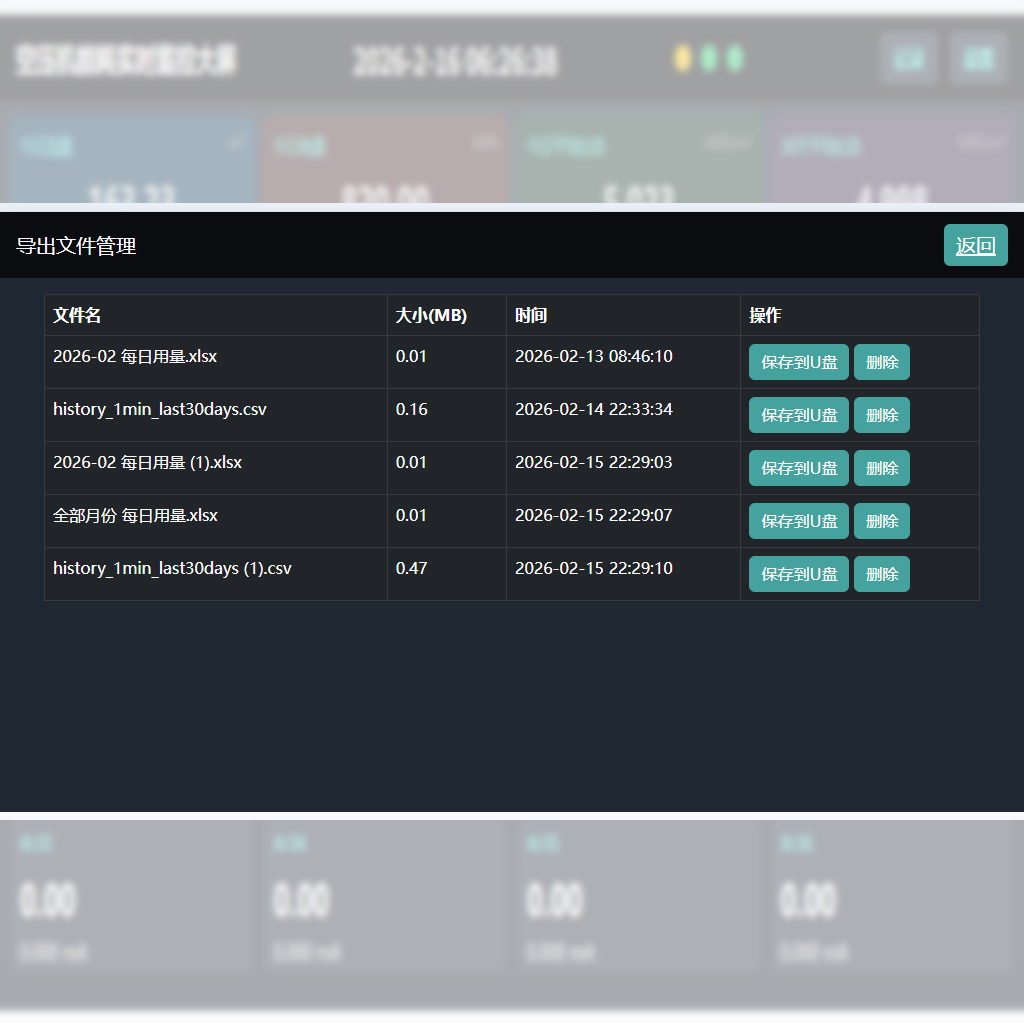Delete the history_1min_last30days.csv file
The height and width of the screenshot is (1024, 1024).
tap(882, 415)
